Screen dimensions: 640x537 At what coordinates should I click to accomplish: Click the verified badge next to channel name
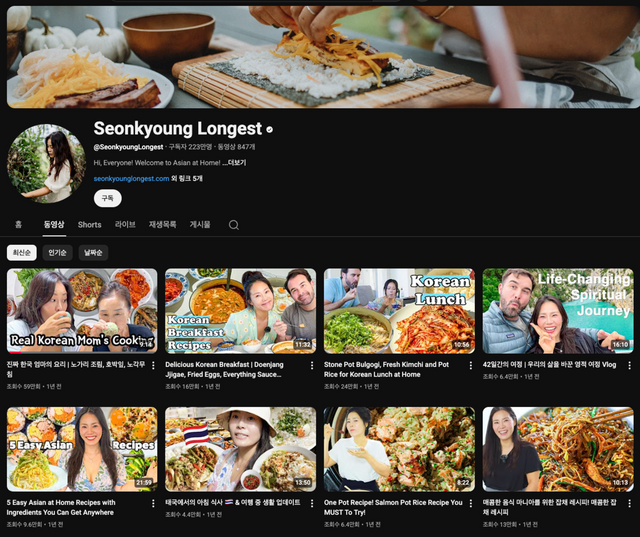tap(270, 130)
